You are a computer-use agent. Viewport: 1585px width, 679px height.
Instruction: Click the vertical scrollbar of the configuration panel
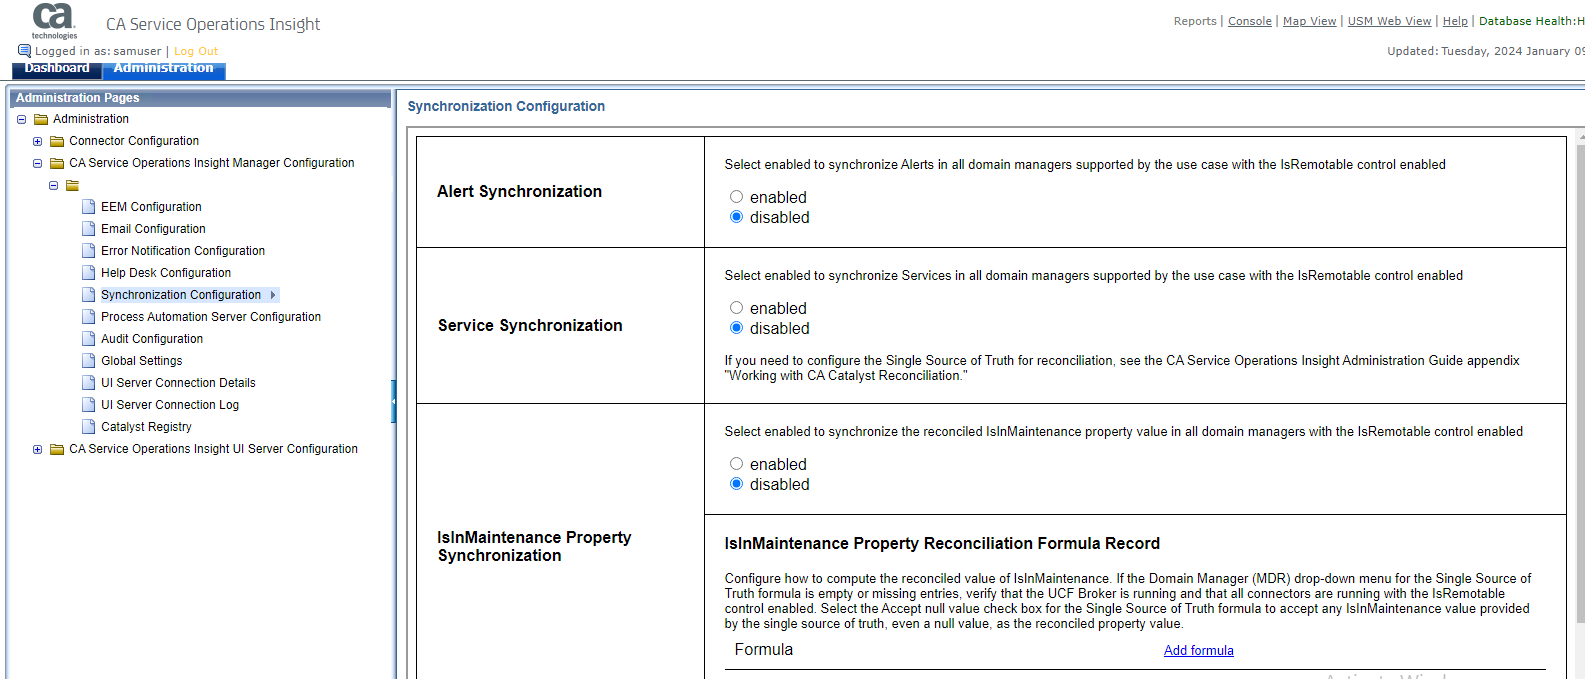1580,385
